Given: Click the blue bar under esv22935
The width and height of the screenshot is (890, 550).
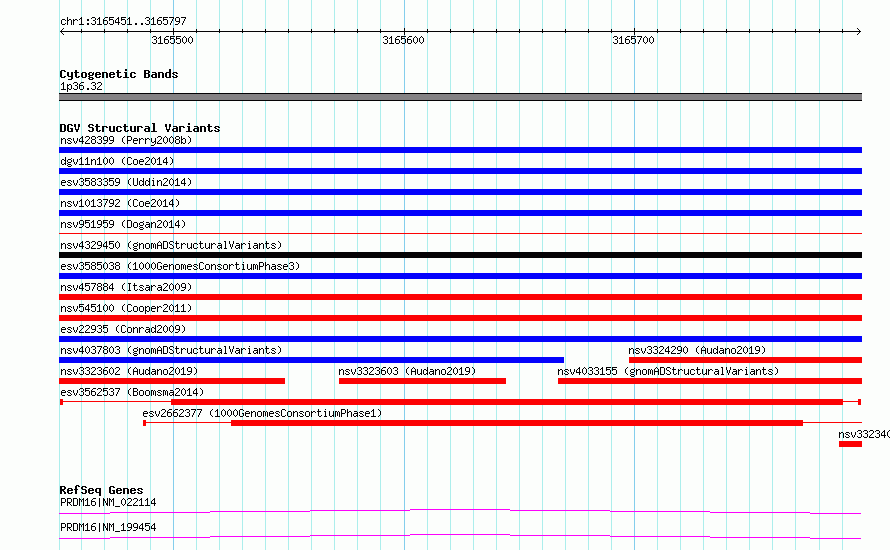Looking at the screenshot, I should pyautogui.click(x=460, y=339).
